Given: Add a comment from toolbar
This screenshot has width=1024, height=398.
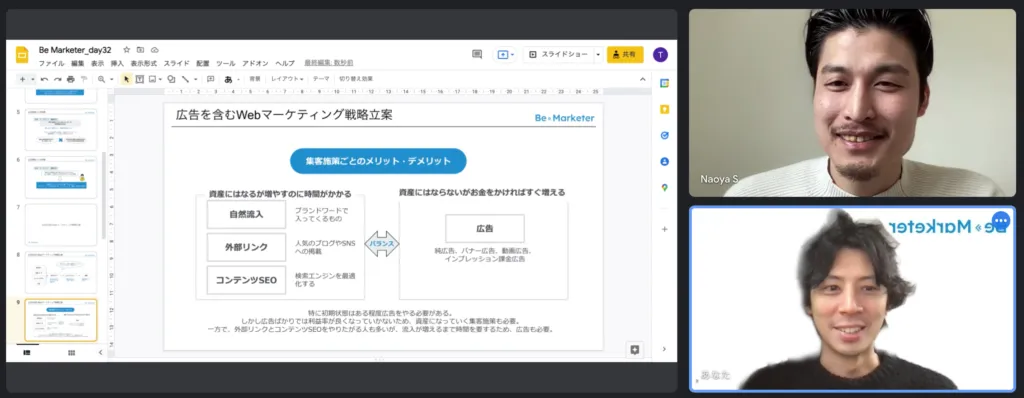Looking at the screenshot, I should point(210,79).
